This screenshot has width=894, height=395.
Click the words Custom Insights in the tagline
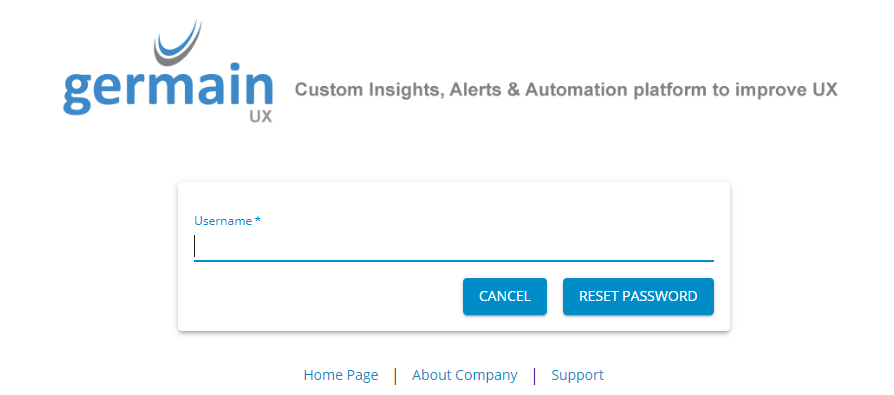point(369,90)
